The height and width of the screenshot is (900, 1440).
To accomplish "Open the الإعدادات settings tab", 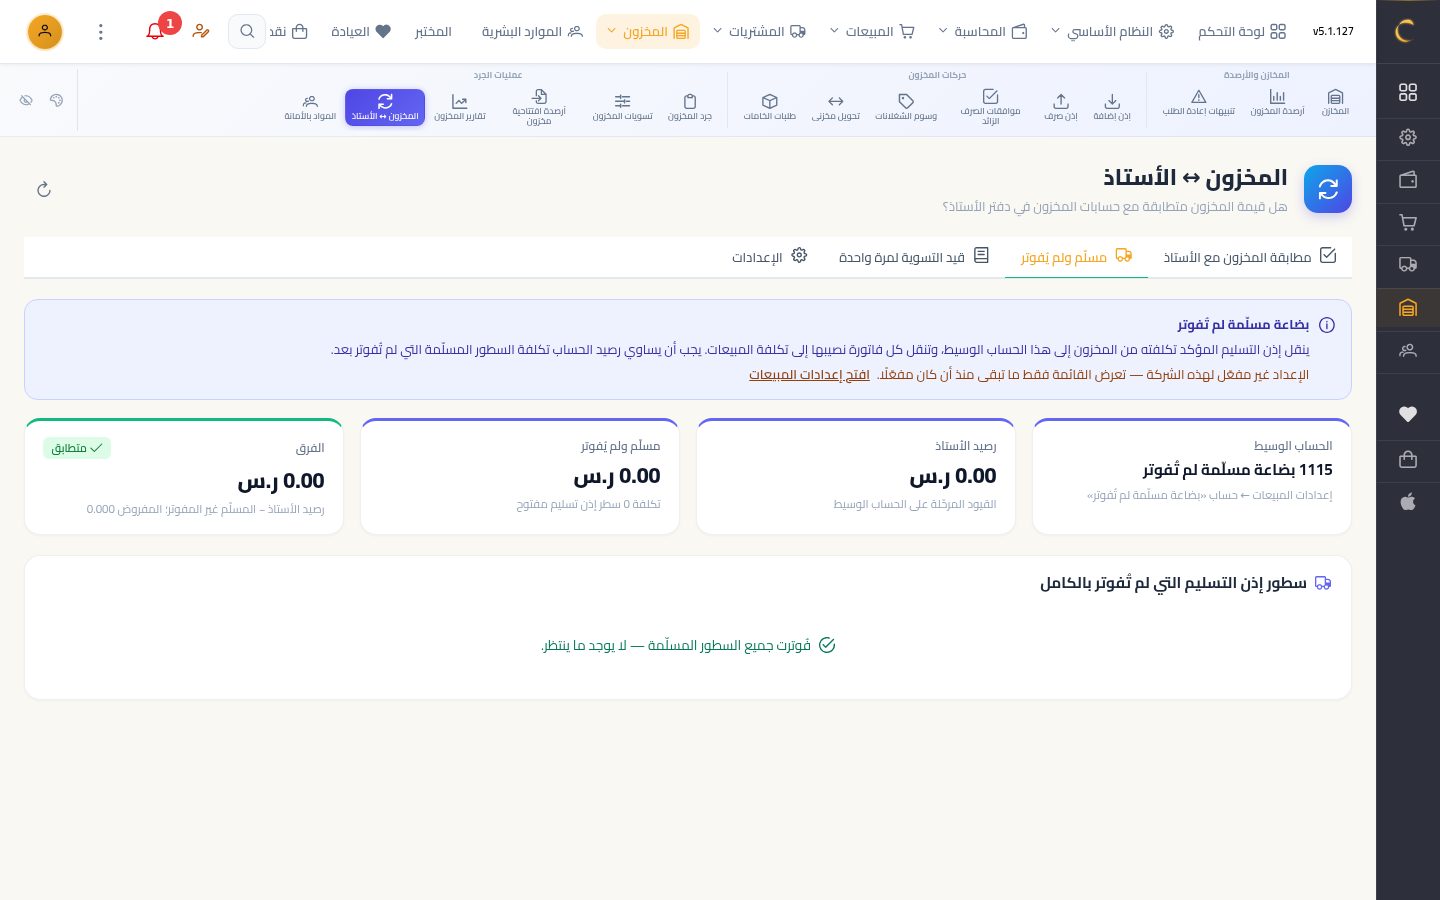I will 769,257.
